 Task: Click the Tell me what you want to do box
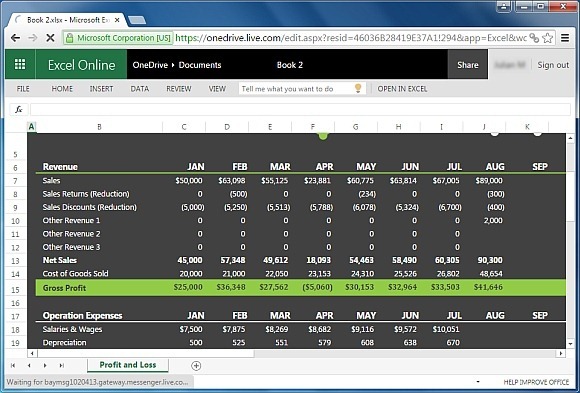tap(302, 88)
